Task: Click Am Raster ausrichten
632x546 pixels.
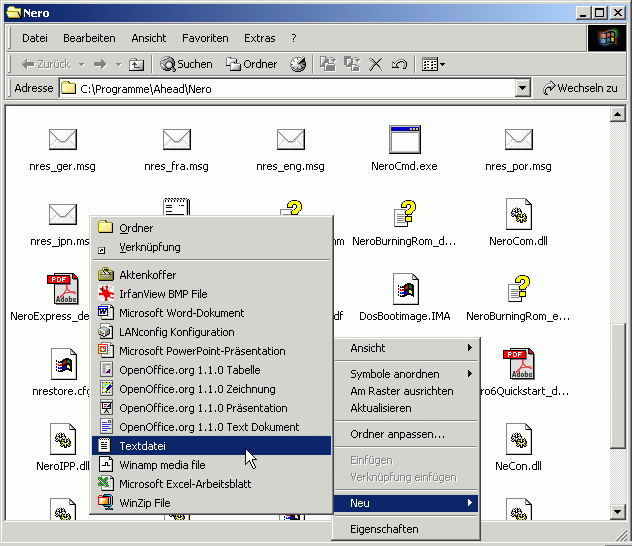Action: (407, 391)
